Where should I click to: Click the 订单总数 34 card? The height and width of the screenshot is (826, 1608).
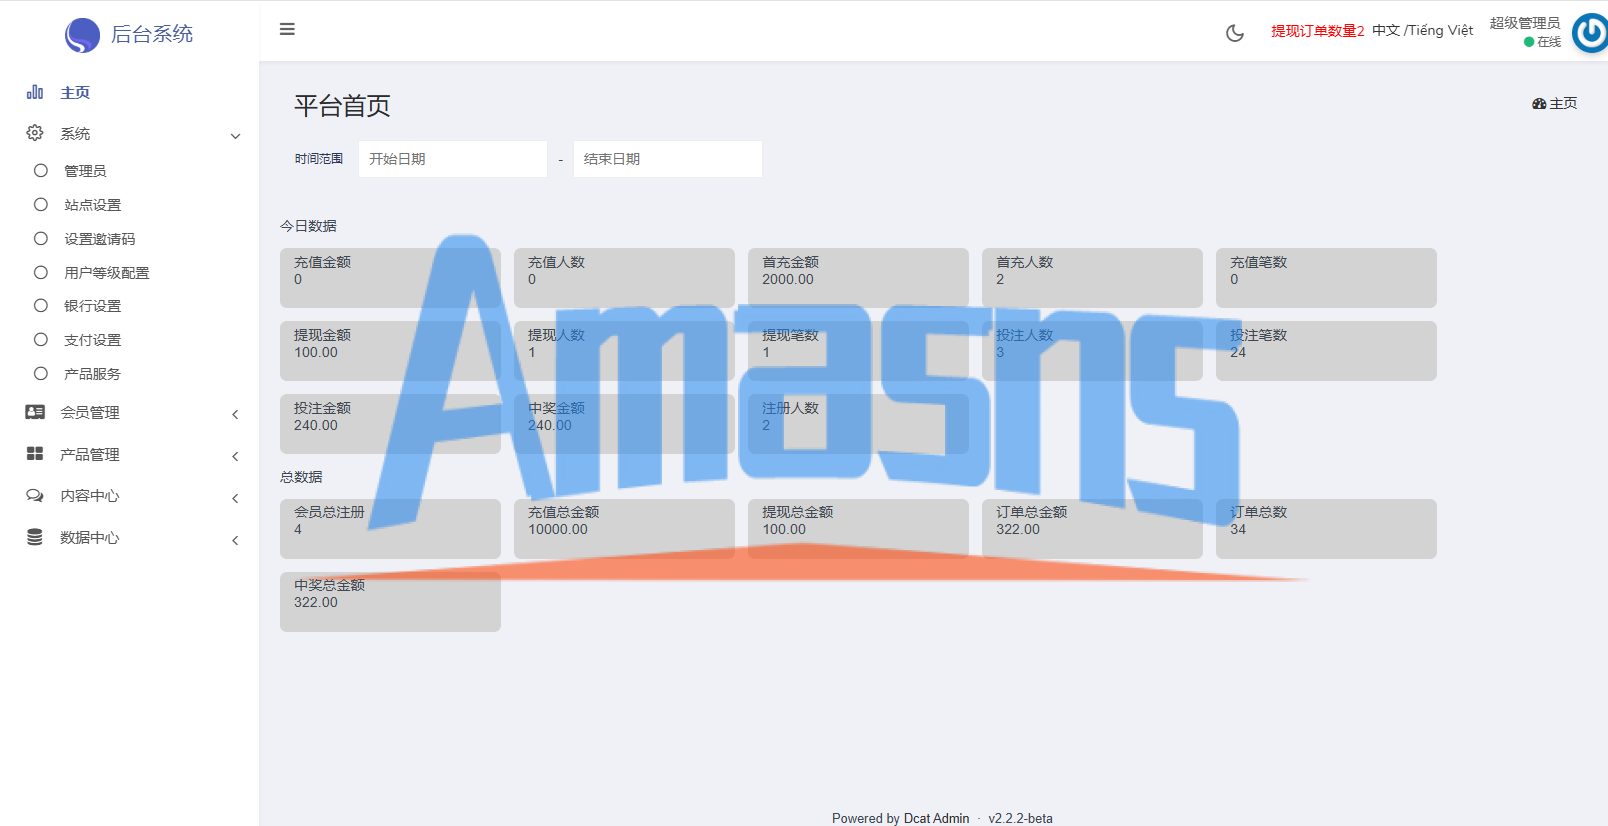[1326, 529]
